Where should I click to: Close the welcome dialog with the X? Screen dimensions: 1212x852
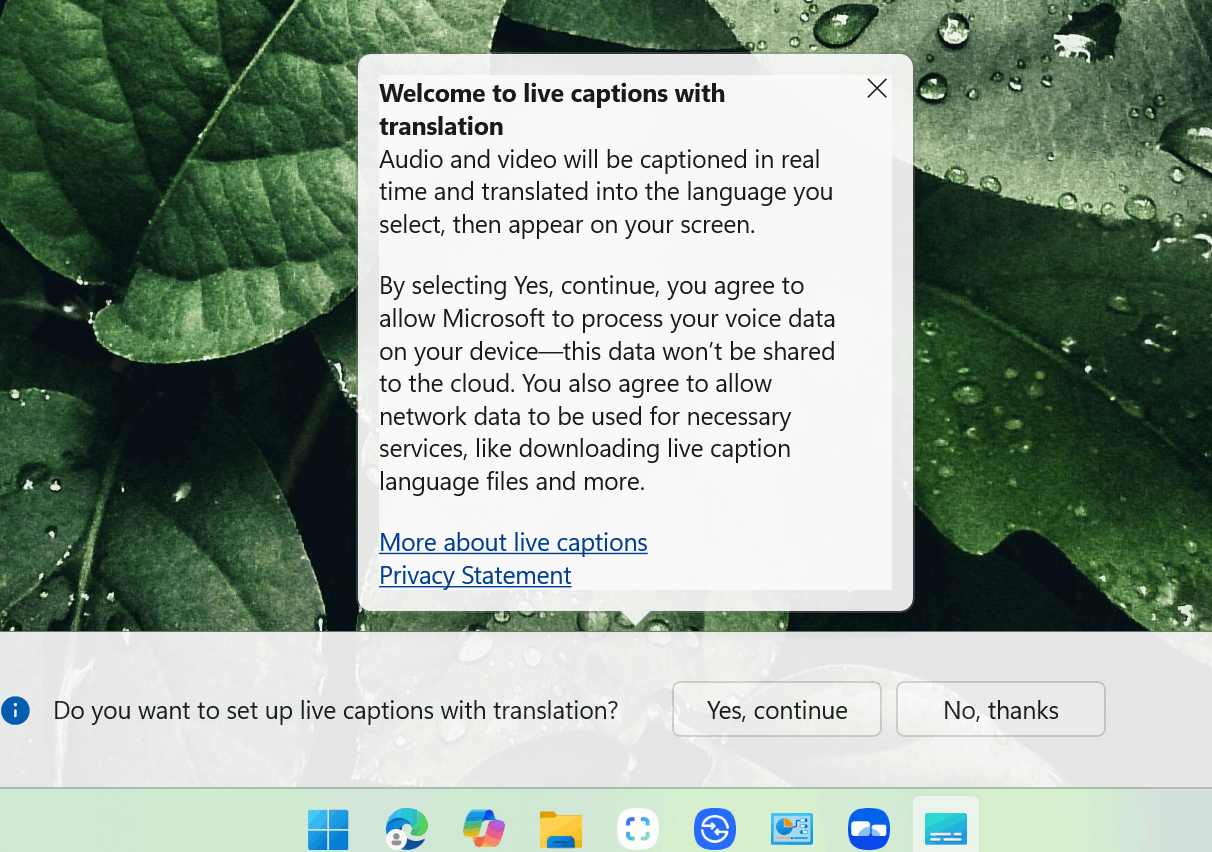(x=877, y=88)
